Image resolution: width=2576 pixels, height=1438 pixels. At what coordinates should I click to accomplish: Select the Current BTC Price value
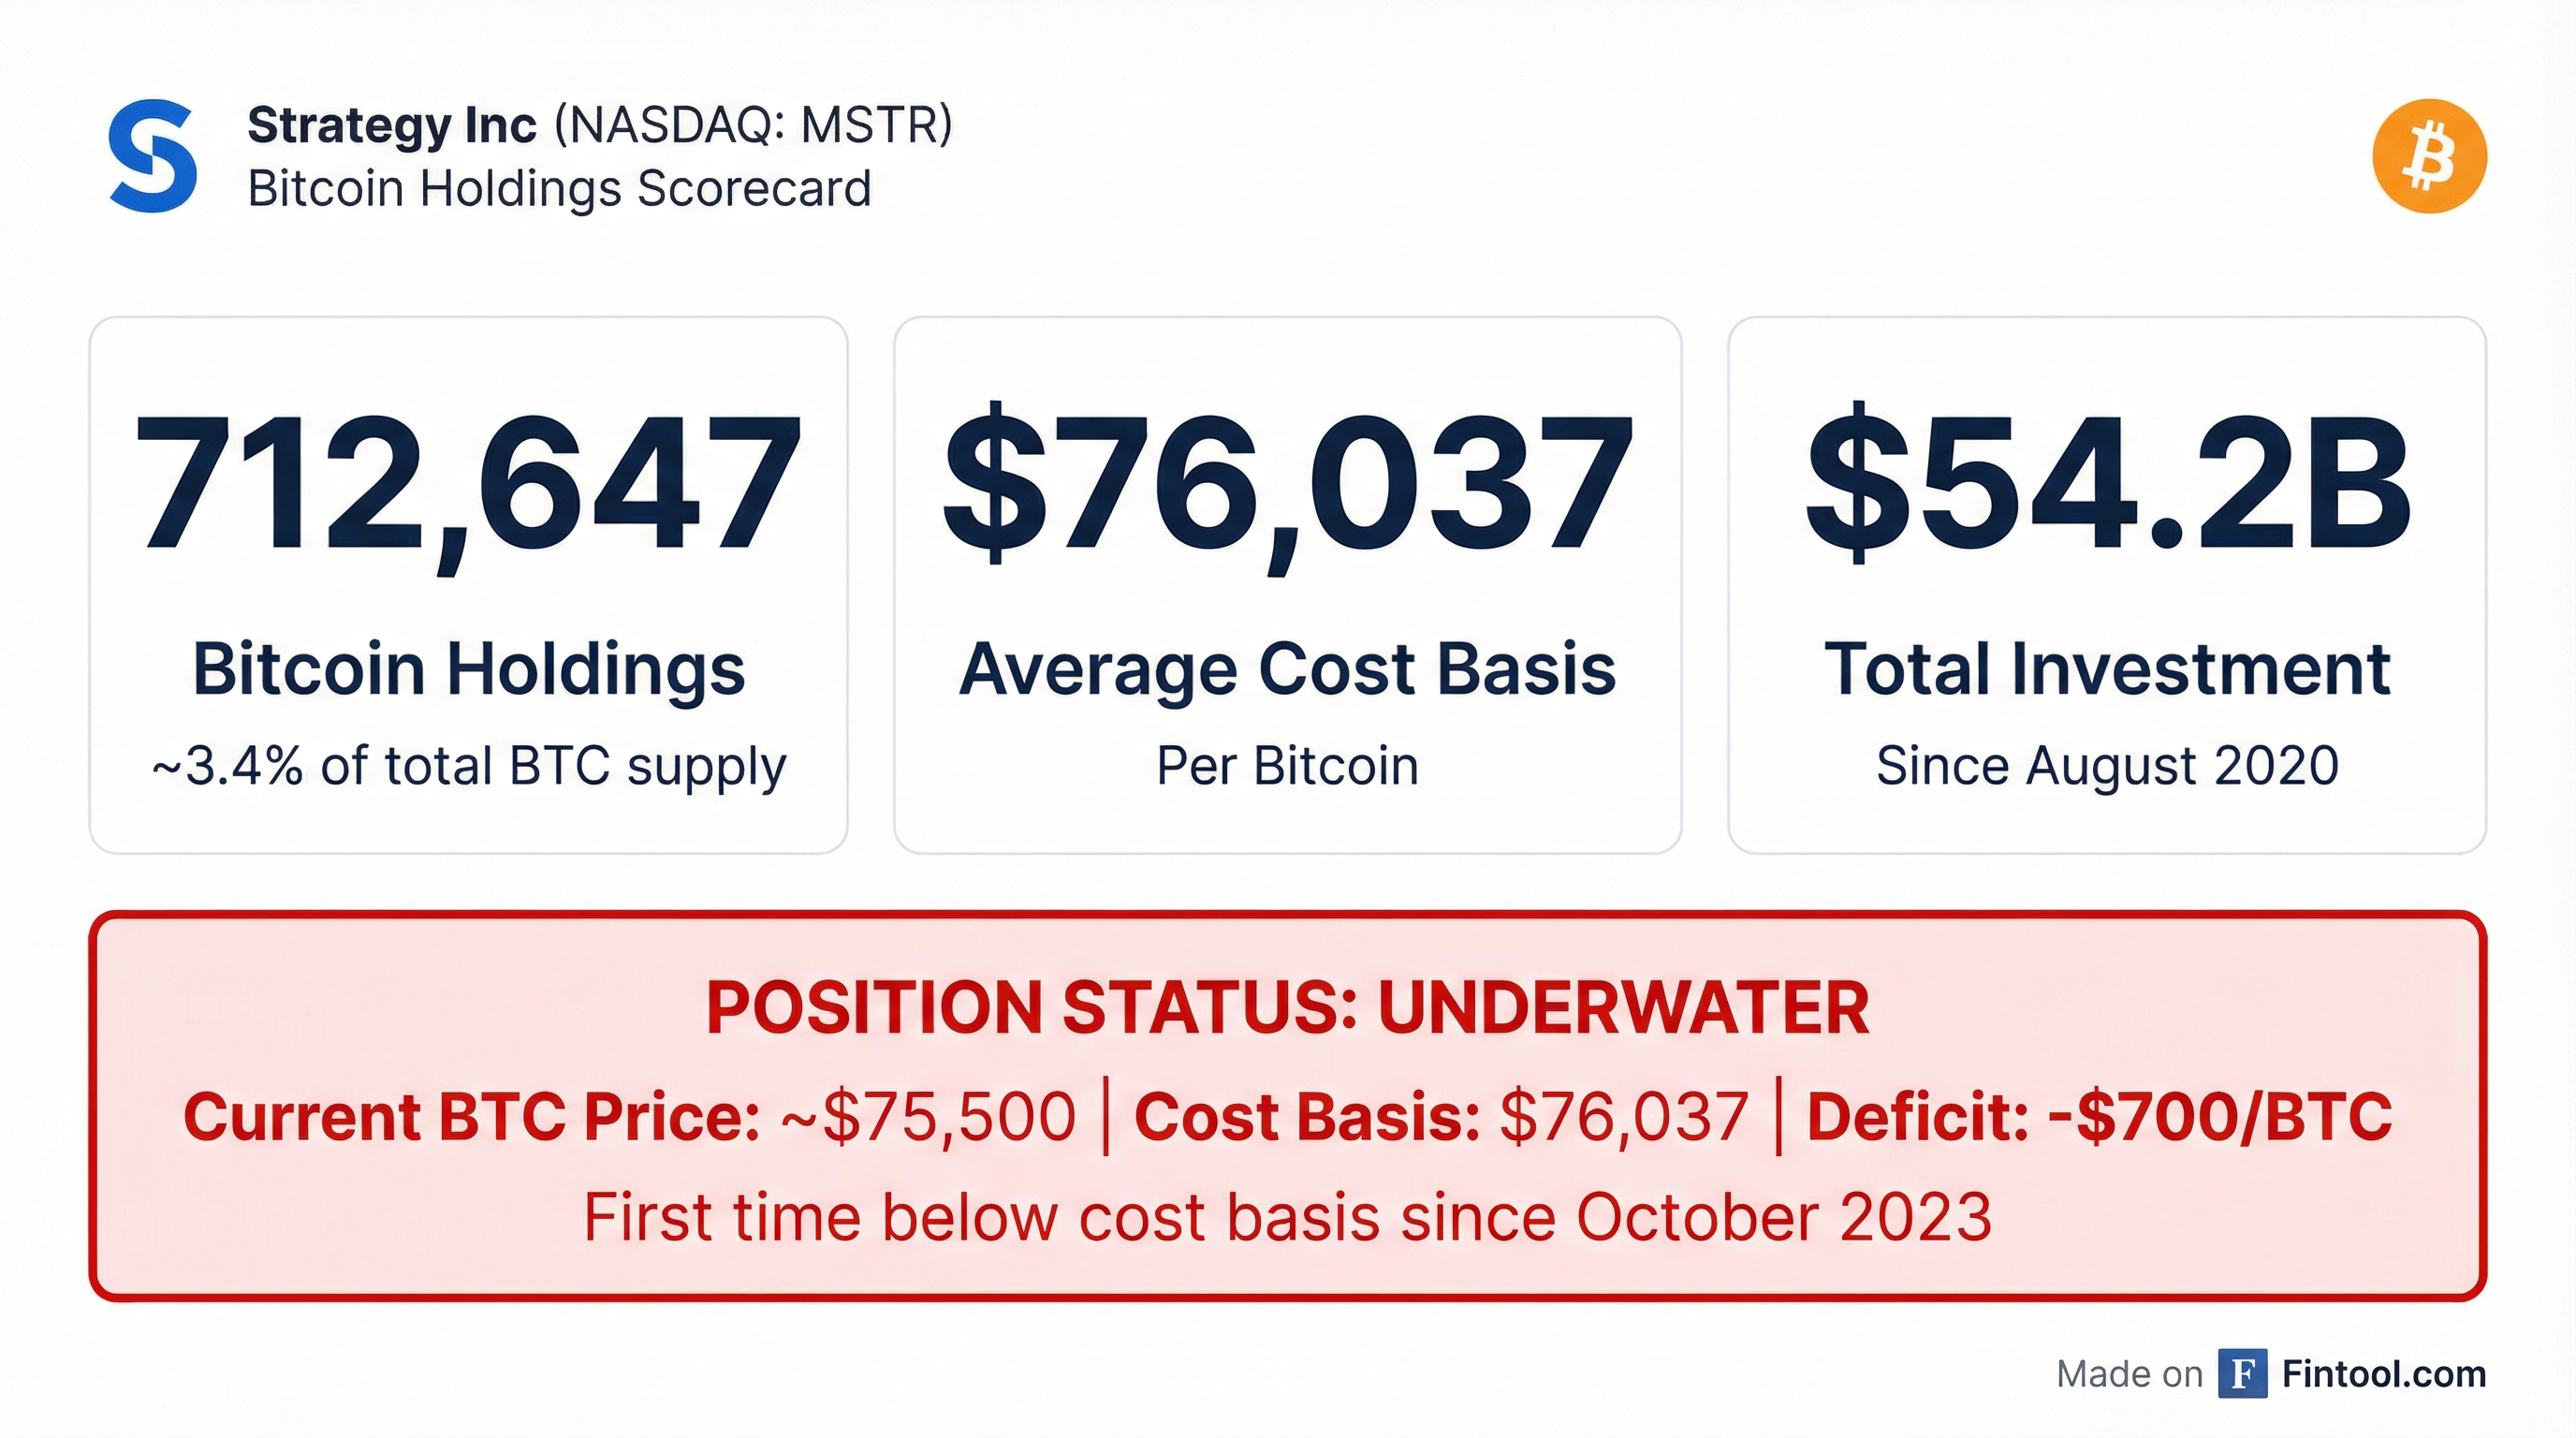(928, 1116)
